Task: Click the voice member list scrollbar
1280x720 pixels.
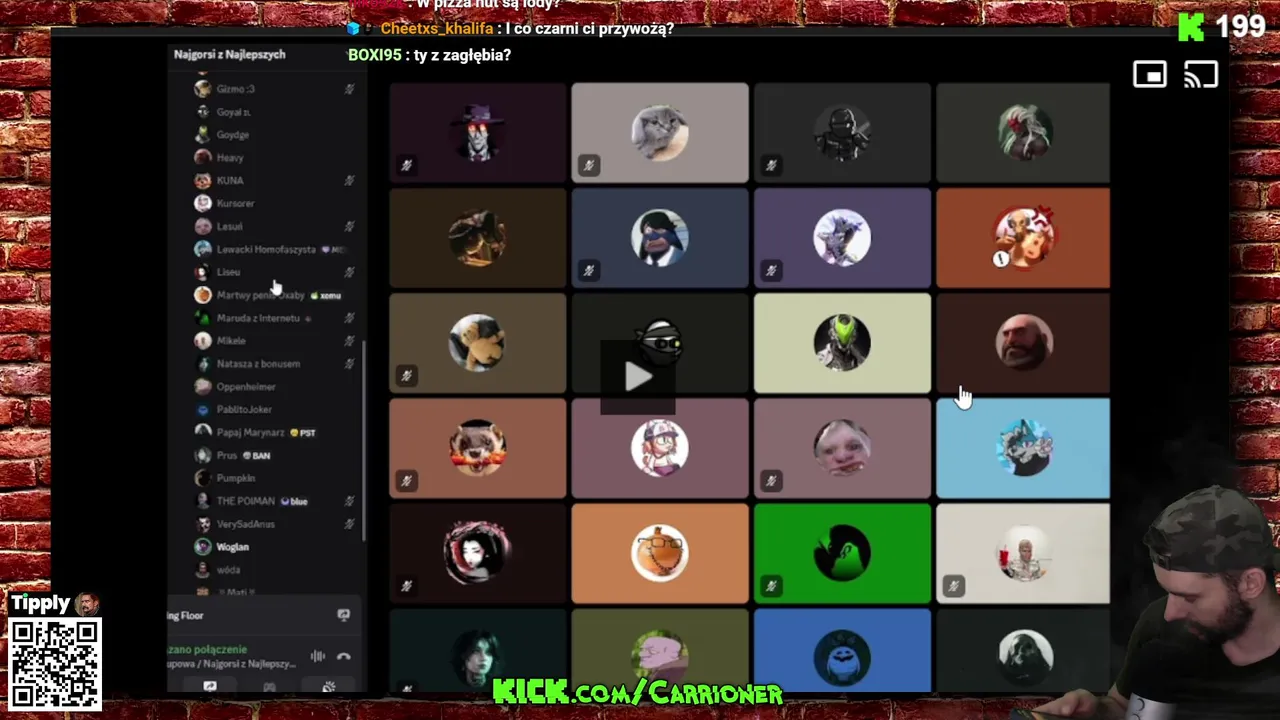Action: [365, 440]
